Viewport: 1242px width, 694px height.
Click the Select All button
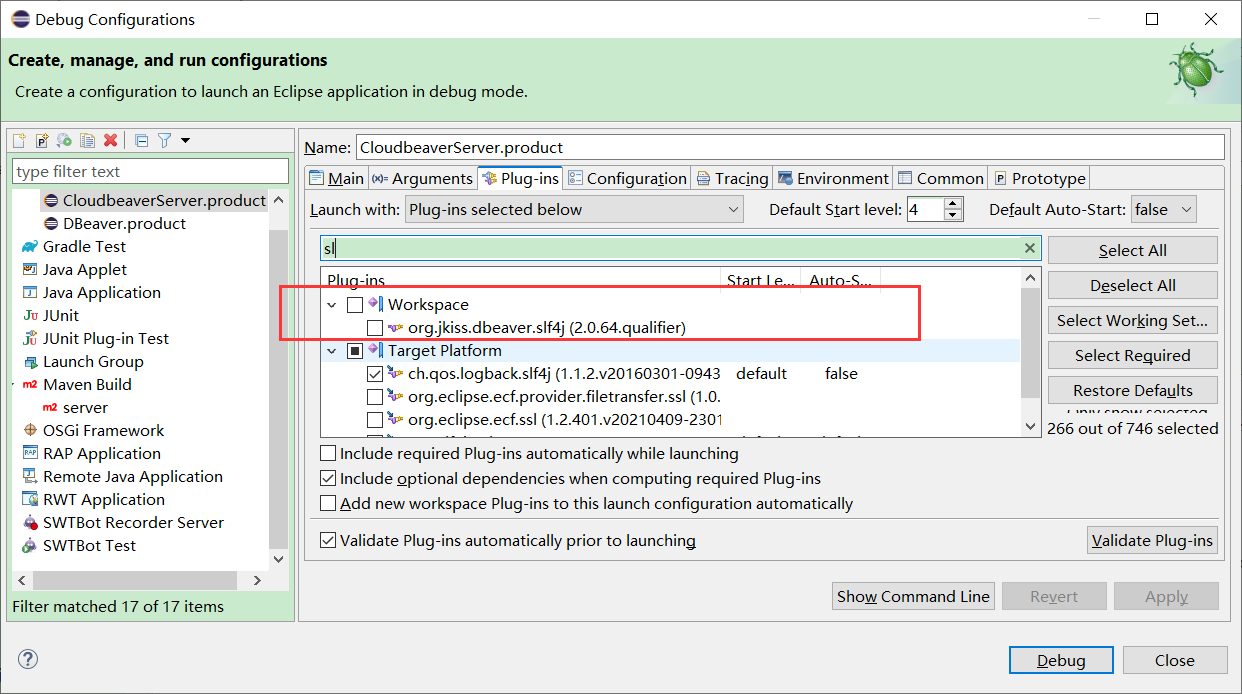tap(1133, 250)
